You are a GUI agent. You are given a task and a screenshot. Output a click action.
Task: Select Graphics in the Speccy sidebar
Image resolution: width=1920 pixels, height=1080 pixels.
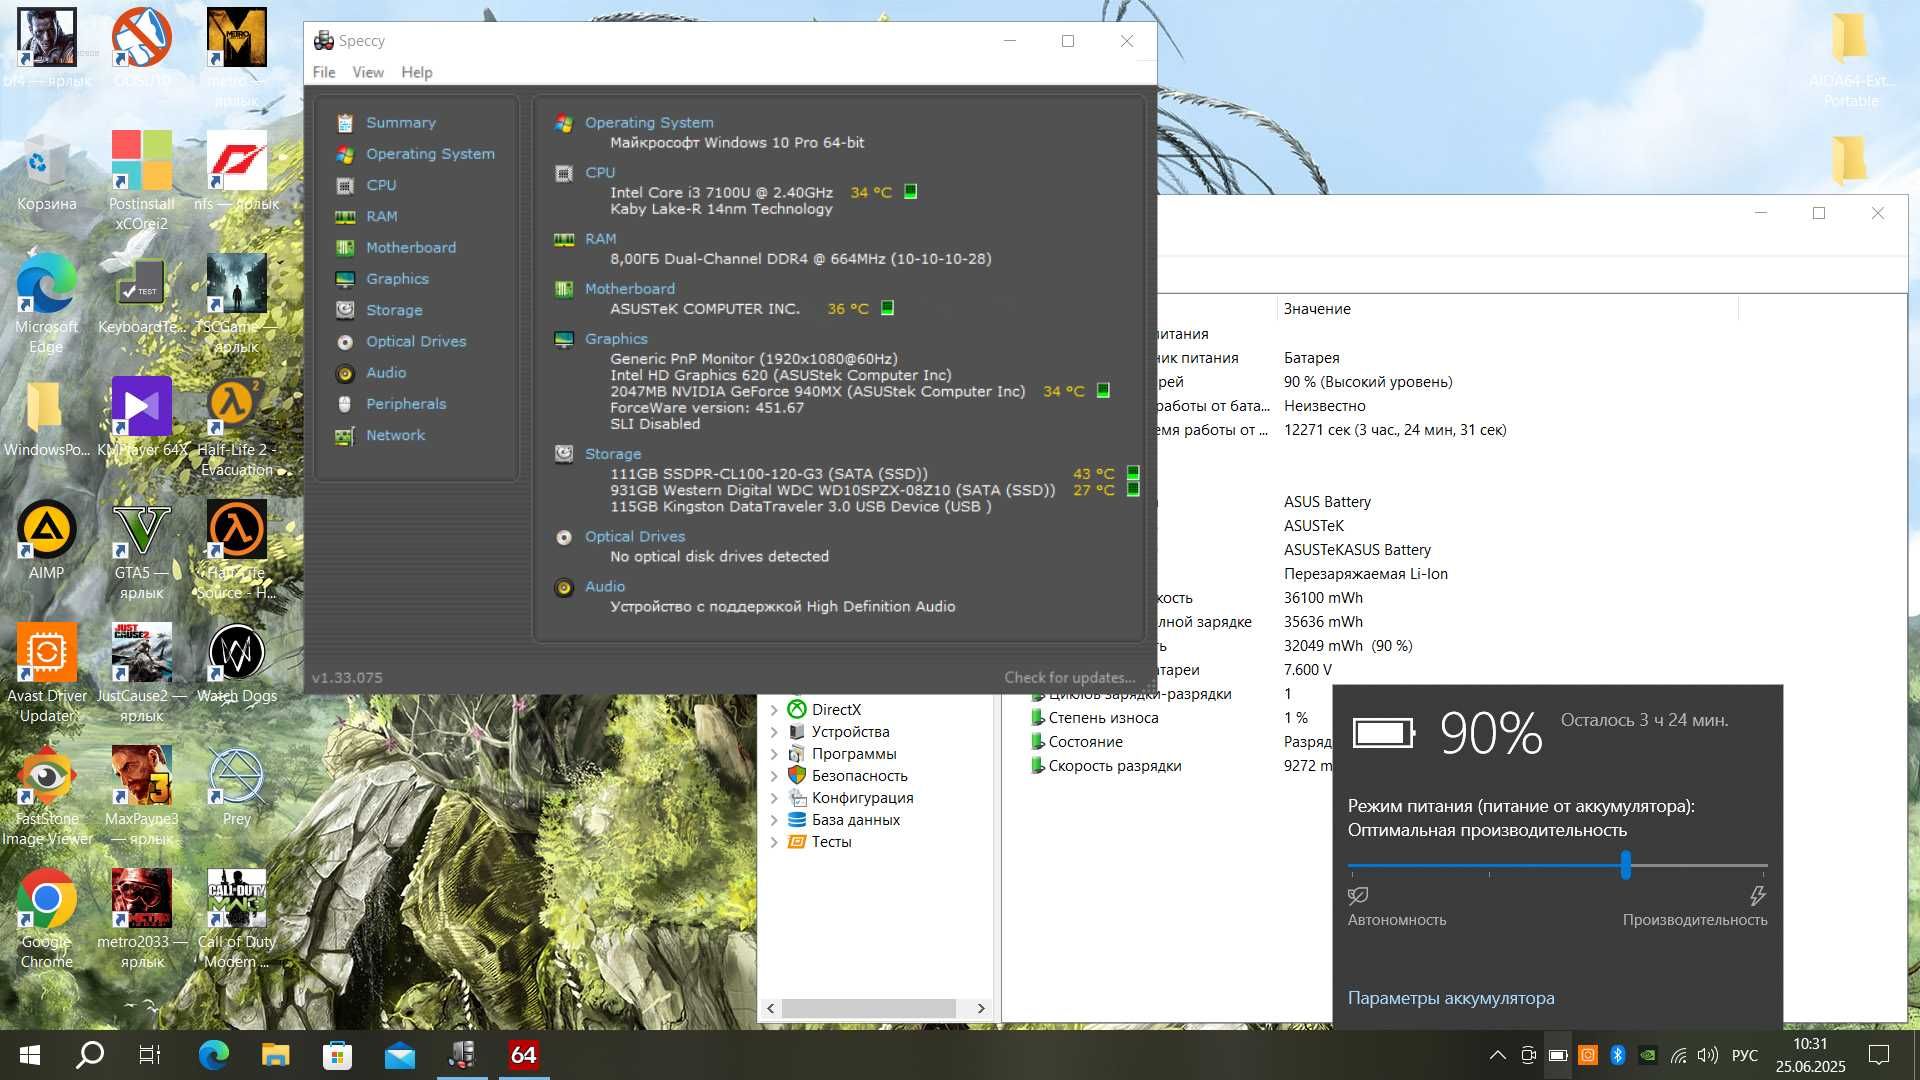pos(397,278)
